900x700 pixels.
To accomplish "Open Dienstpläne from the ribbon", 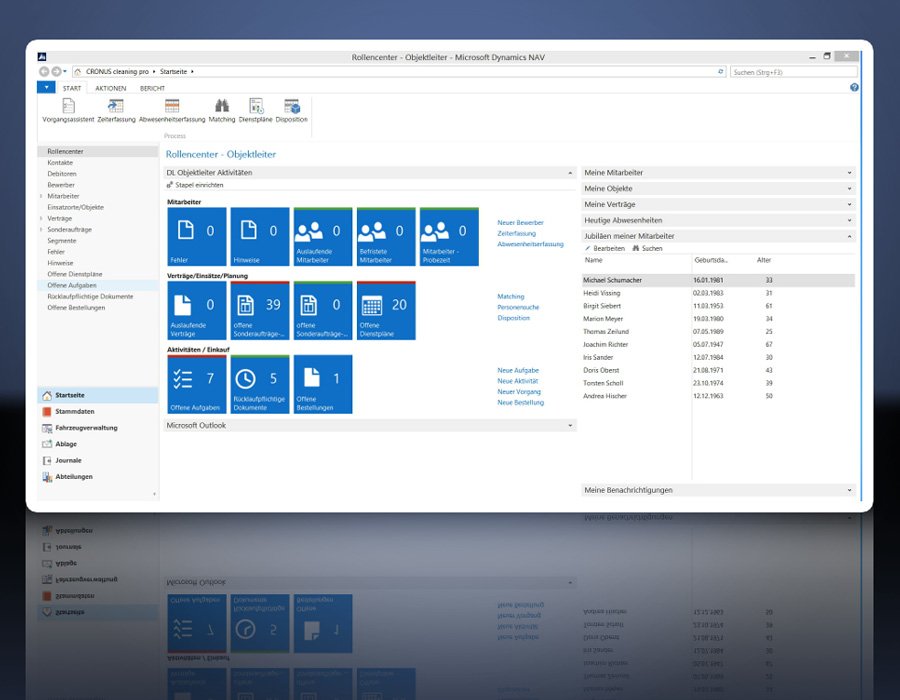I will point(256,106).
